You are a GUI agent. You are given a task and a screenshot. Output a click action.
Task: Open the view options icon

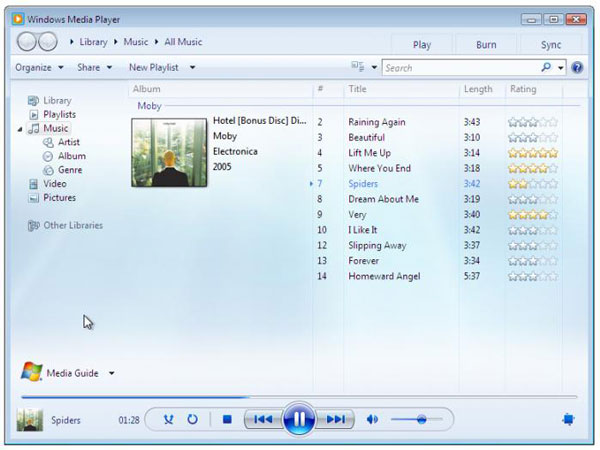pos(358,67)
